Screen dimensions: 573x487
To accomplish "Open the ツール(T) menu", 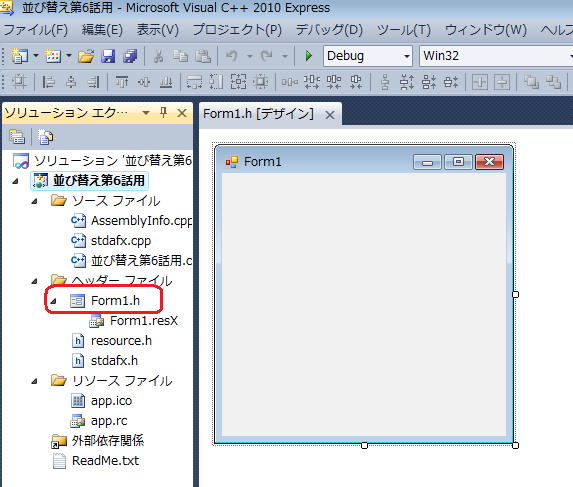I will pyautogui.click(x=404, y=30).
